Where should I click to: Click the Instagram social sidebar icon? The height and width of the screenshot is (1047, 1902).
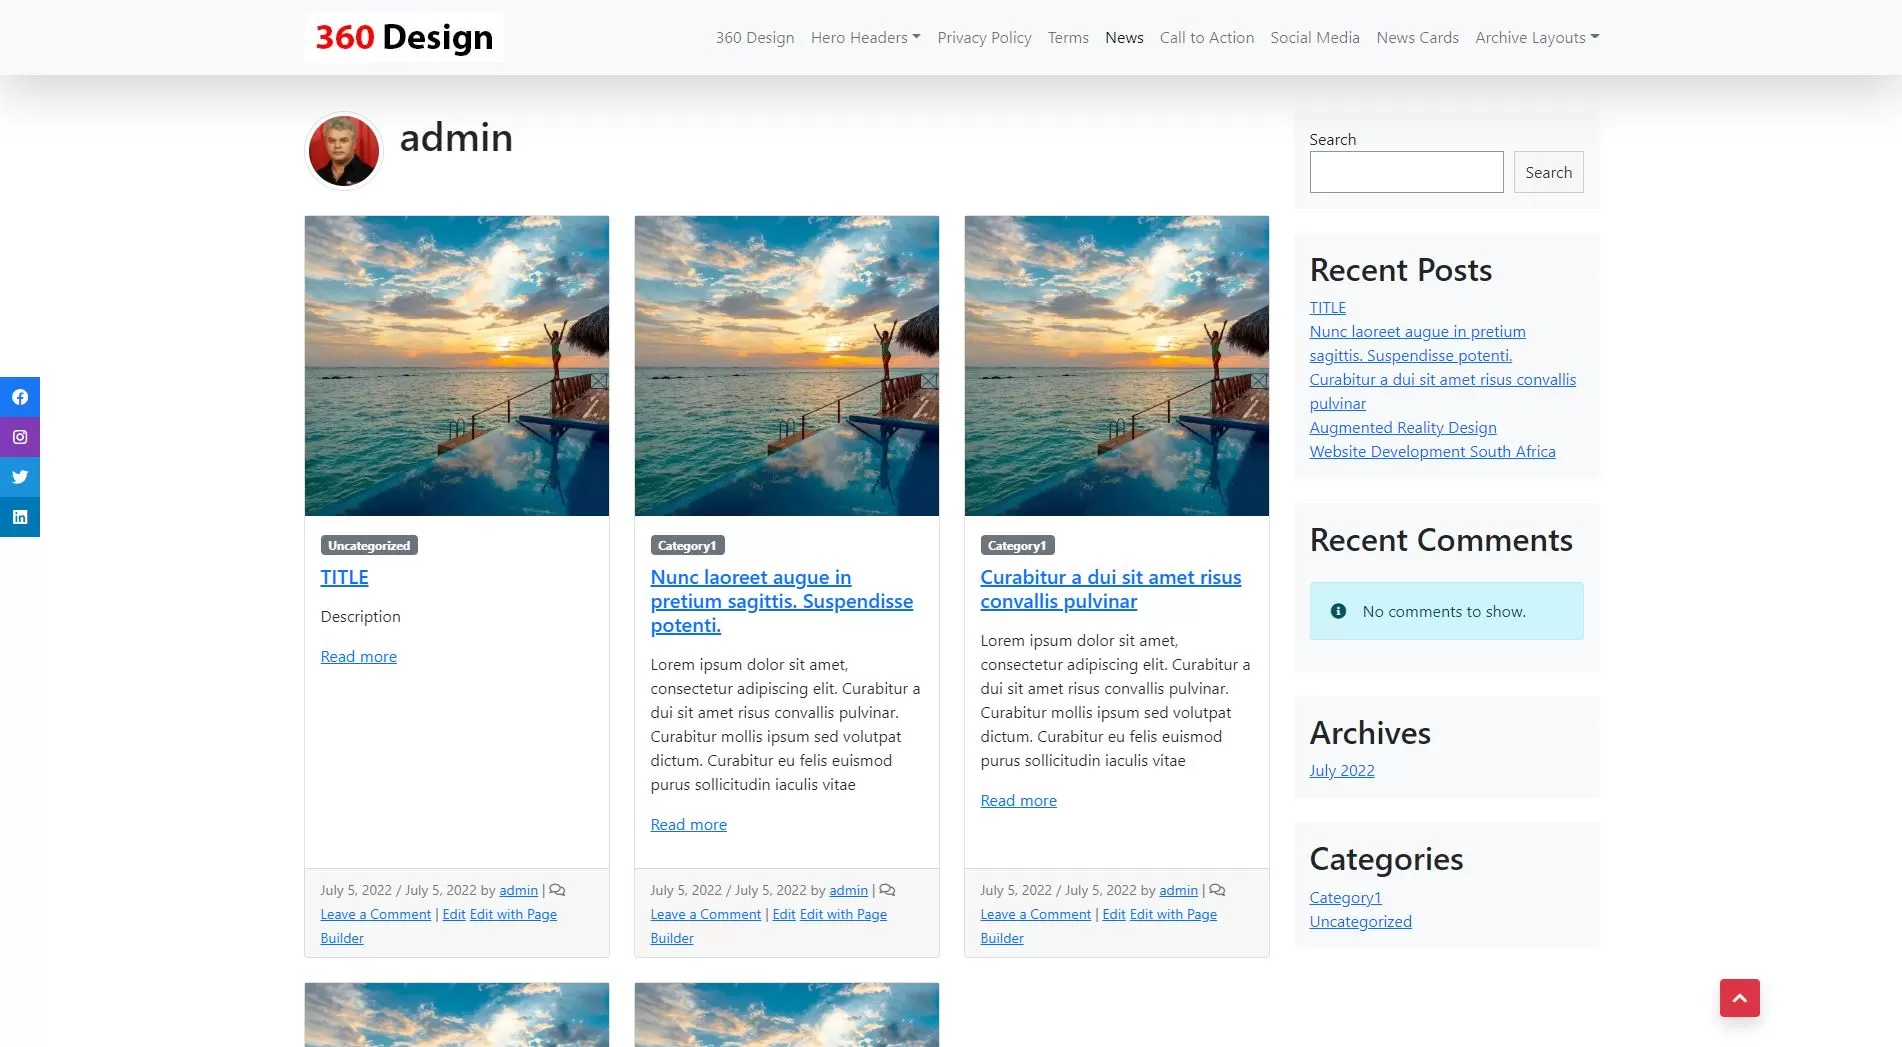[20, 437]
